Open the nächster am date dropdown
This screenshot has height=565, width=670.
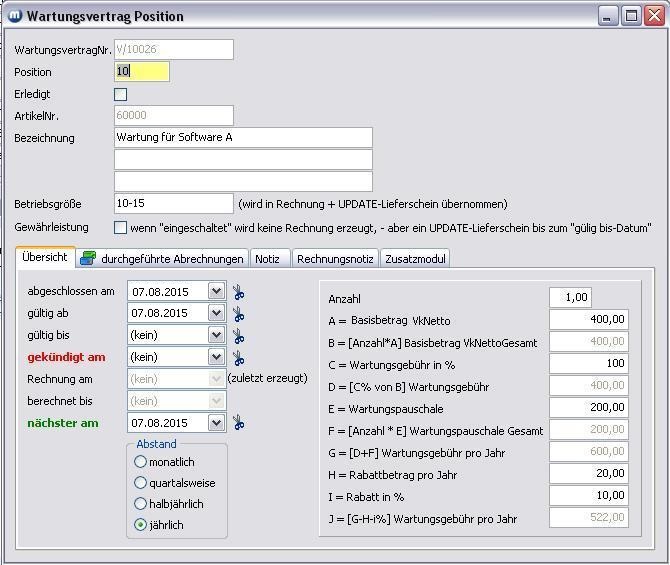[216, 423]
